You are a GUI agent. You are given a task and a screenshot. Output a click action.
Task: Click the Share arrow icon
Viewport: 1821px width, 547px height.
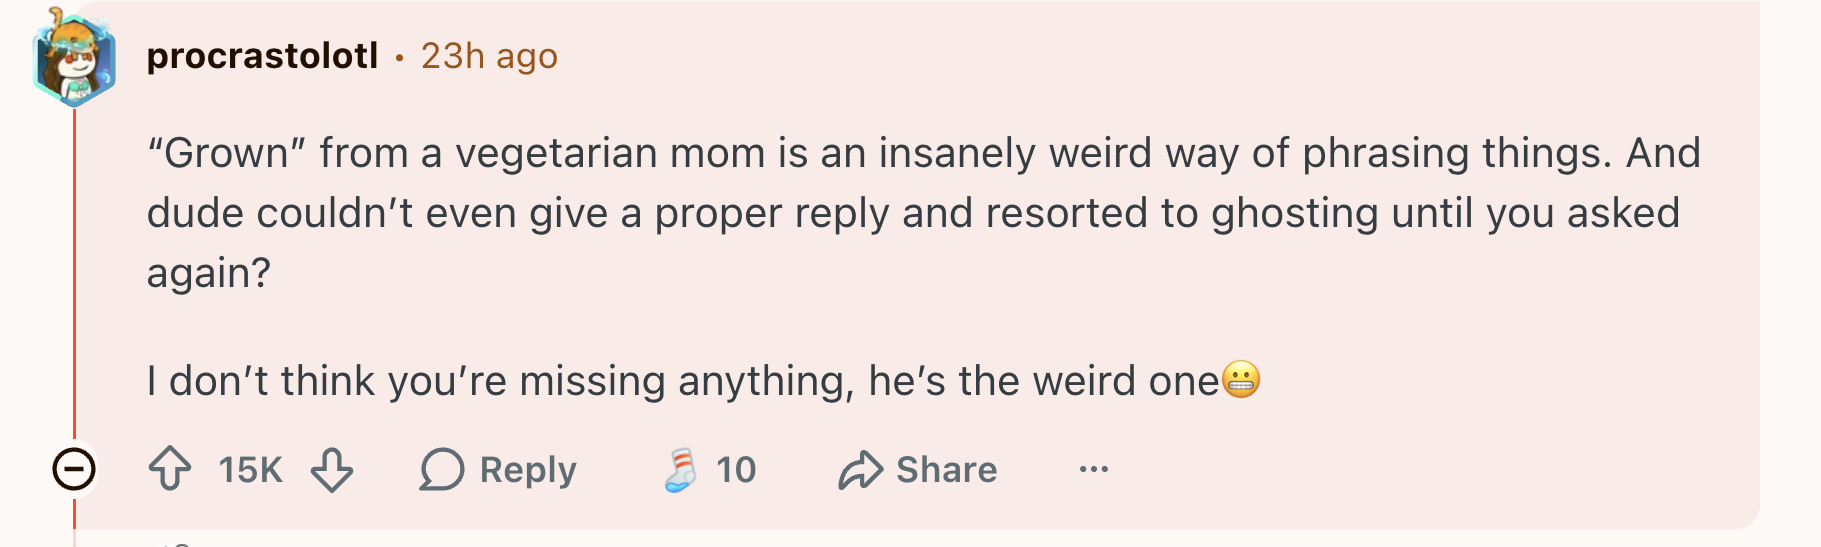(860, 469)
